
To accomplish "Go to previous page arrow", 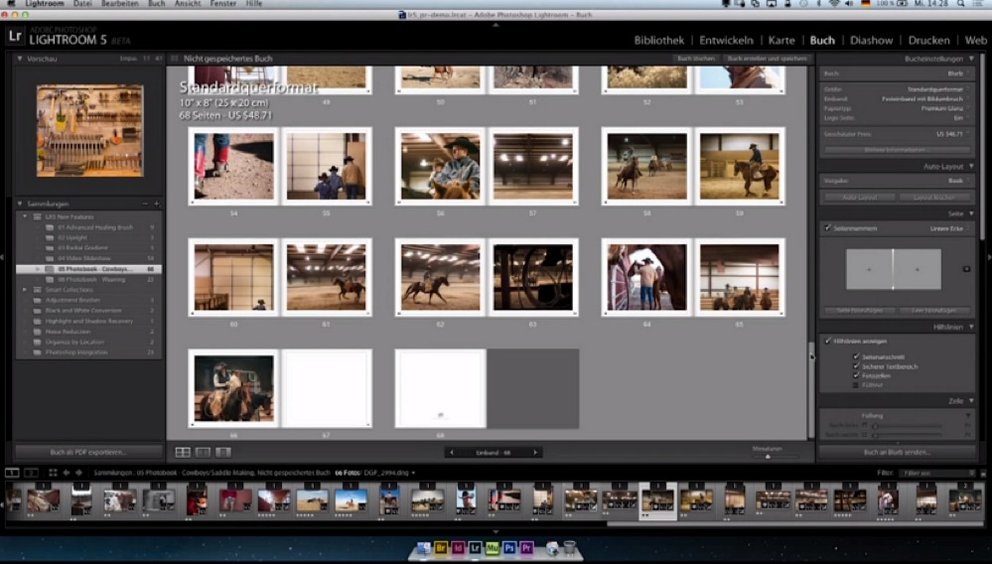I will (451, 453).
